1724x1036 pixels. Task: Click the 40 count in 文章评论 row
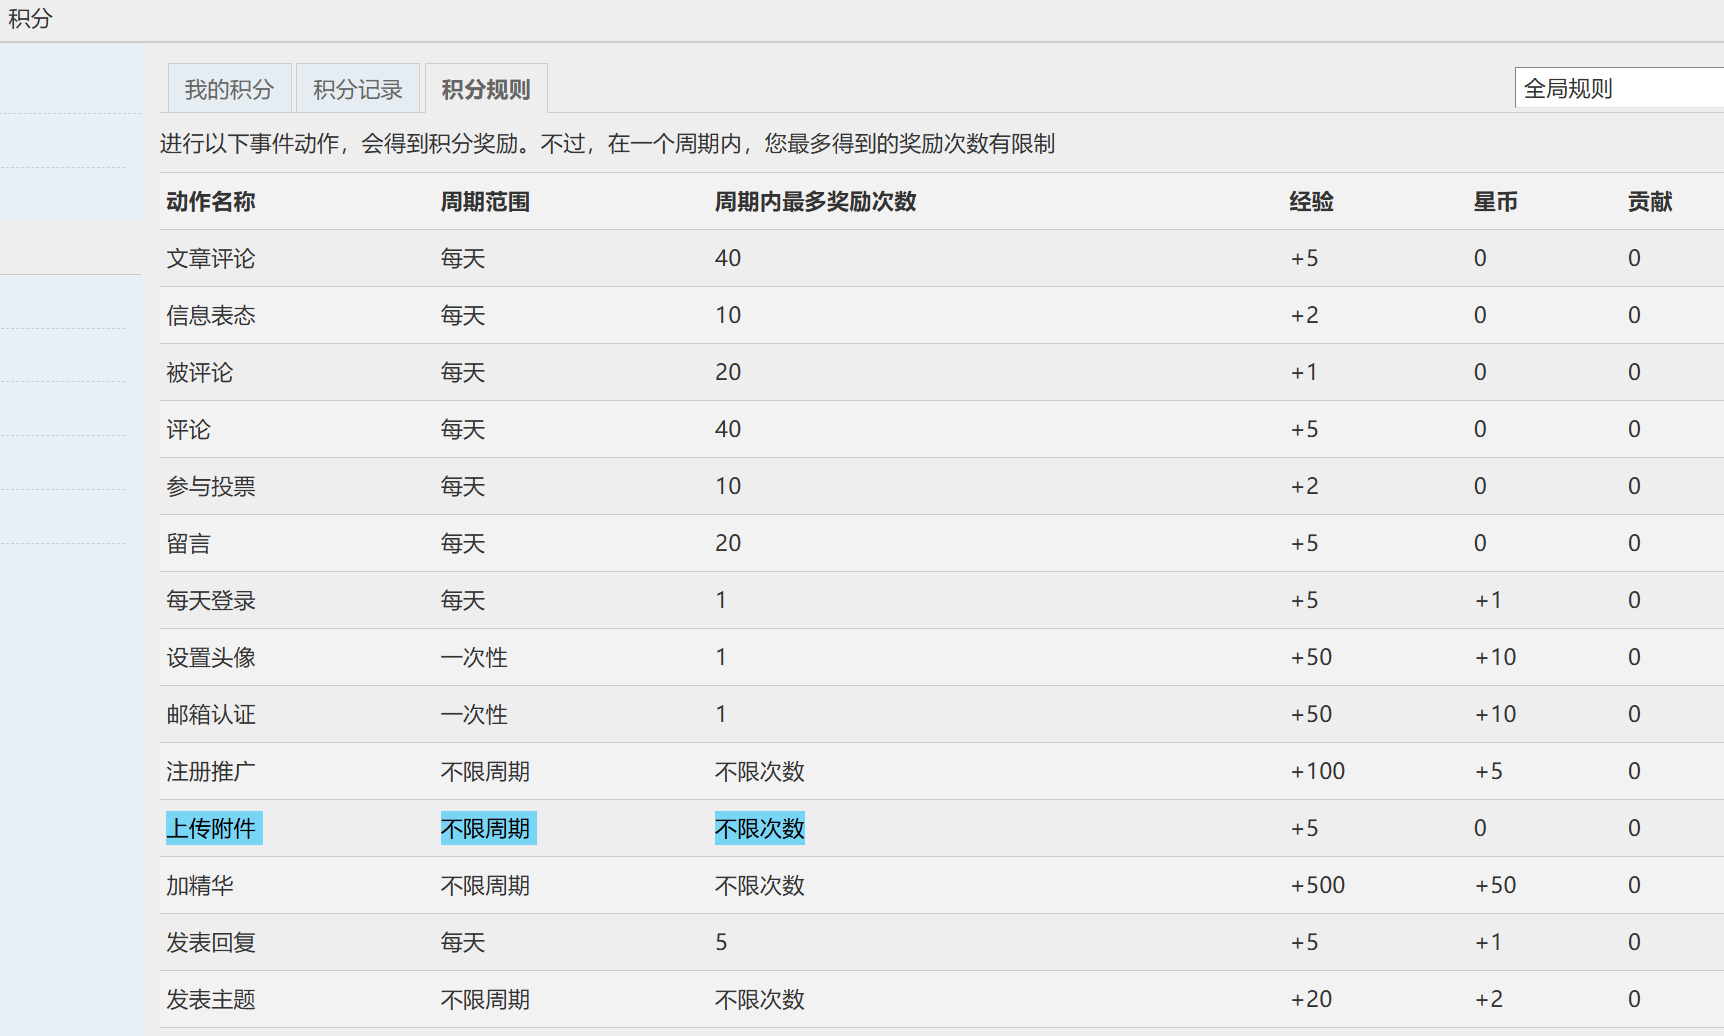(728, 258)
